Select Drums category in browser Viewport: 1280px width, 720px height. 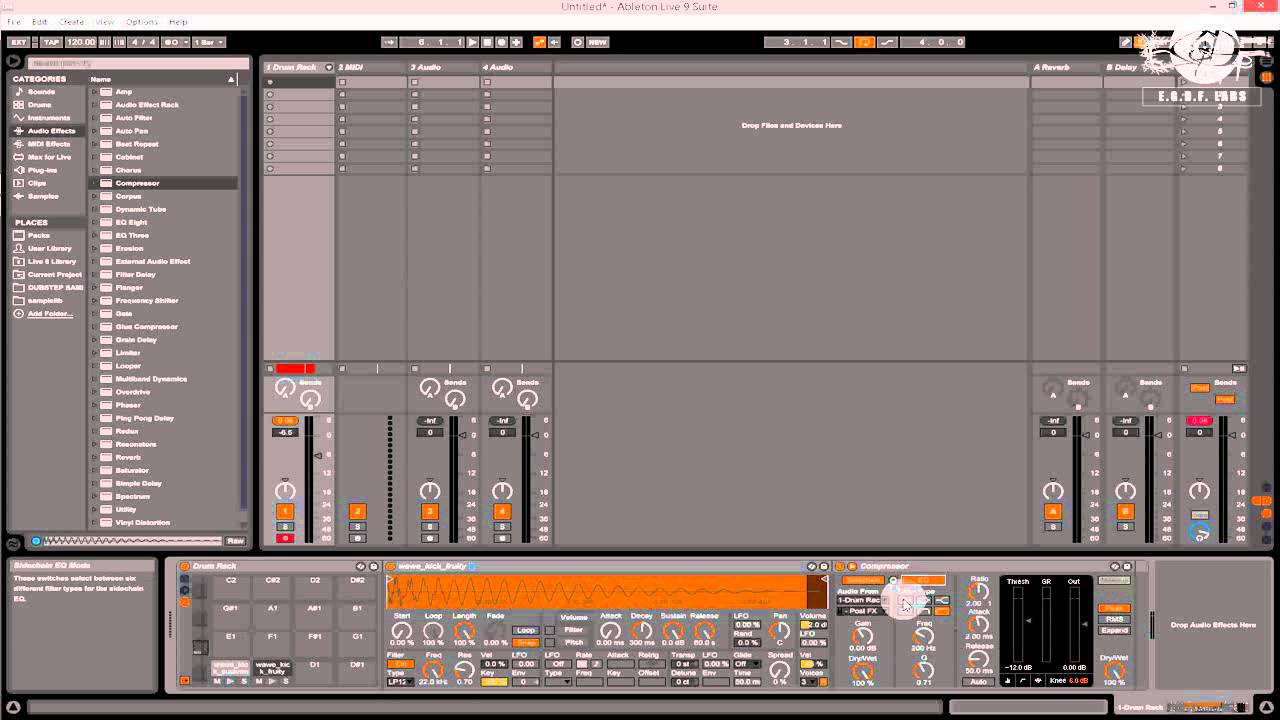pos(39,104)
